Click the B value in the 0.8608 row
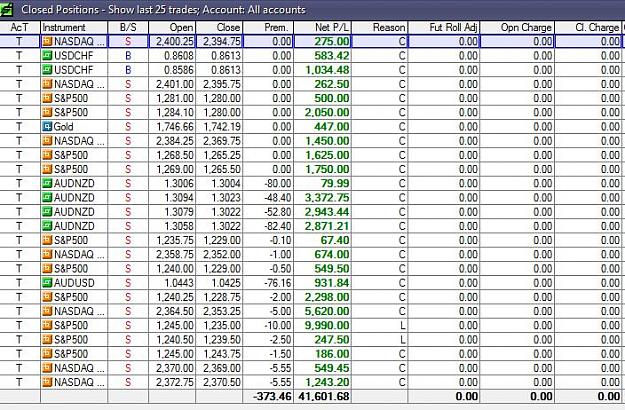 click(x=128, y=55)
